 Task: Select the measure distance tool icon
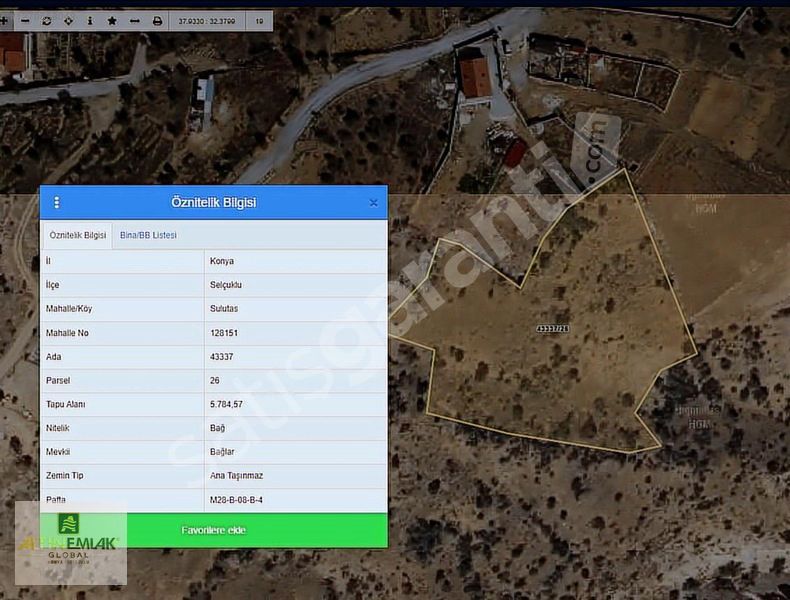coord(134,20)
